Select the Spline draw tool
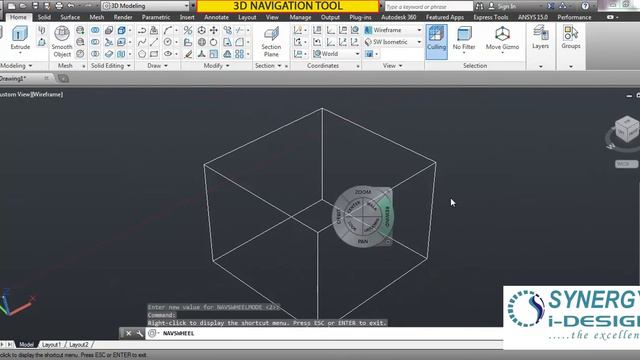 142,42
